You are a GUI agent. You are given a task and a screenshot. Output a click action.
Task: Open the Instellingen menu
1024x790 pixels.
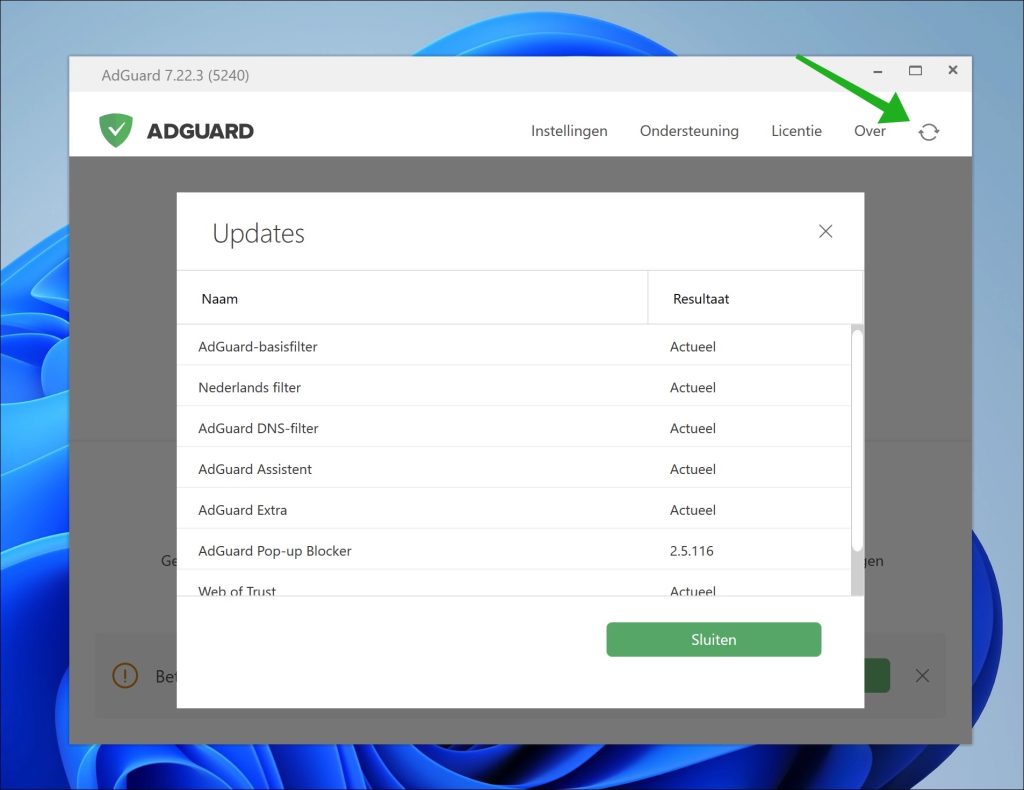569,131
